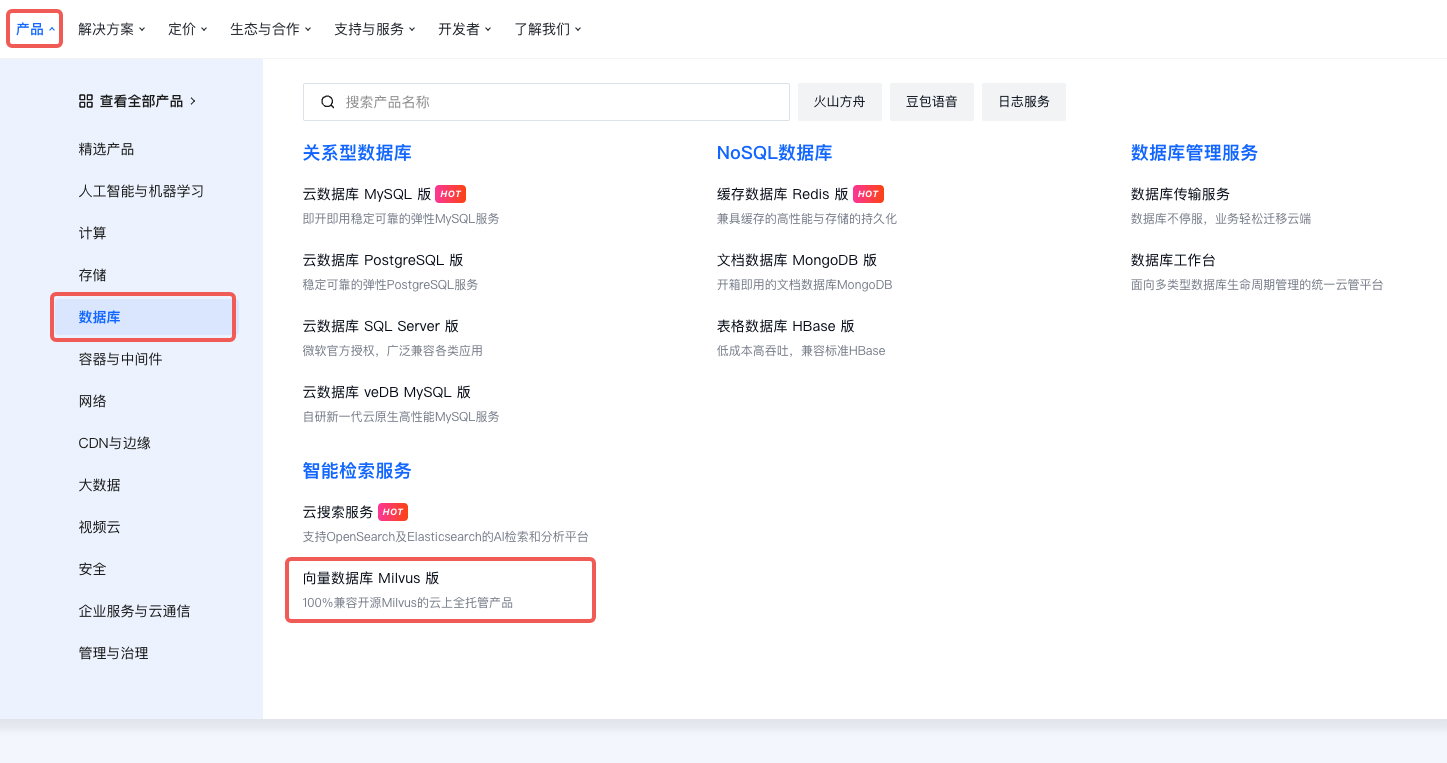
Task: Open the 数据库管理服务 heading link
Action: tap(1194, 153)
